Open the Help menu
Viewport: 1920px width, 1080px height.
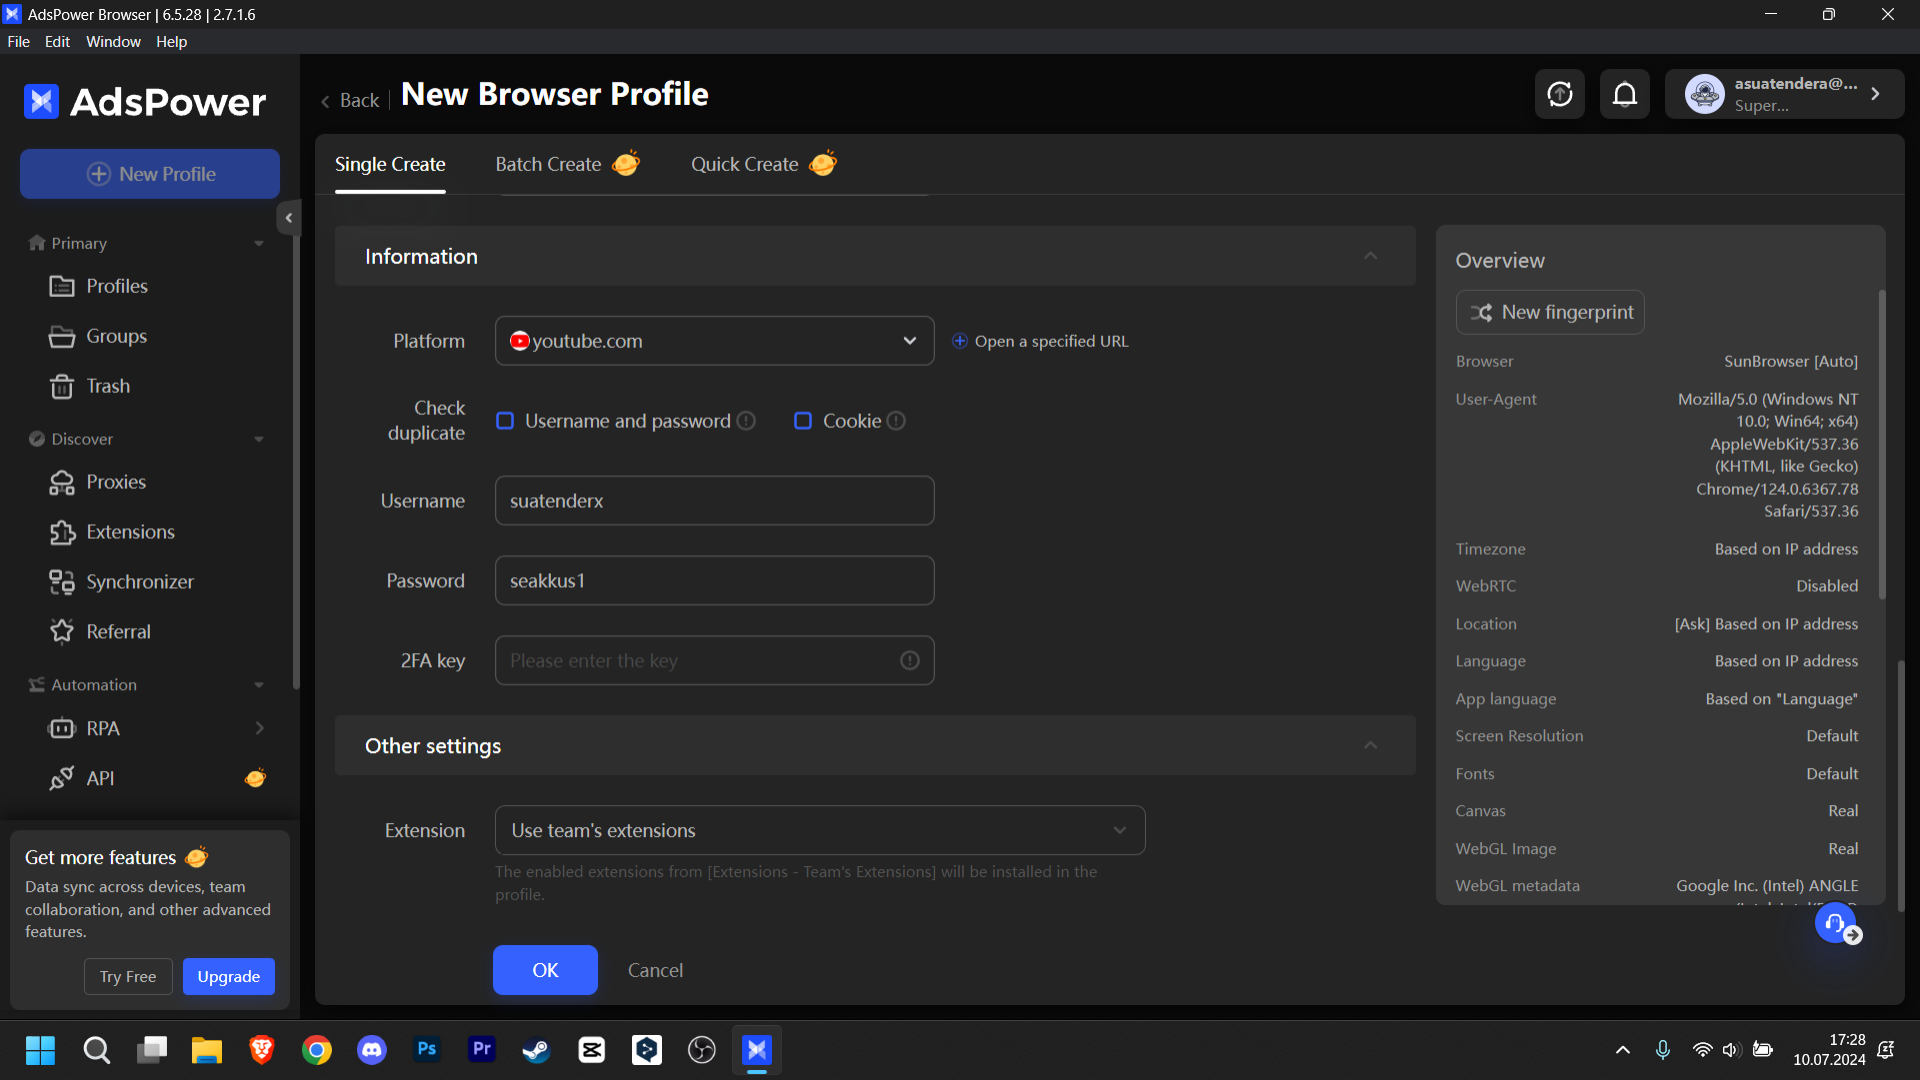(x=171, y=42)
